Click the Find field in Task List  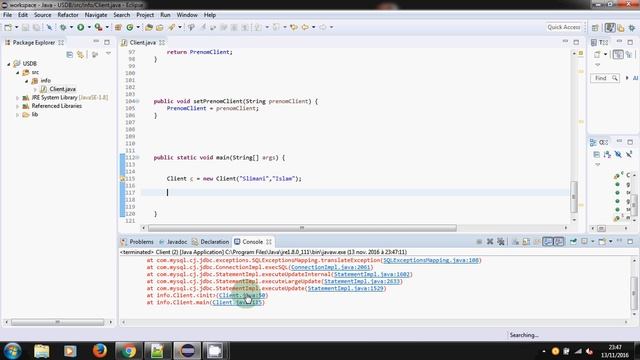point(604,78)
